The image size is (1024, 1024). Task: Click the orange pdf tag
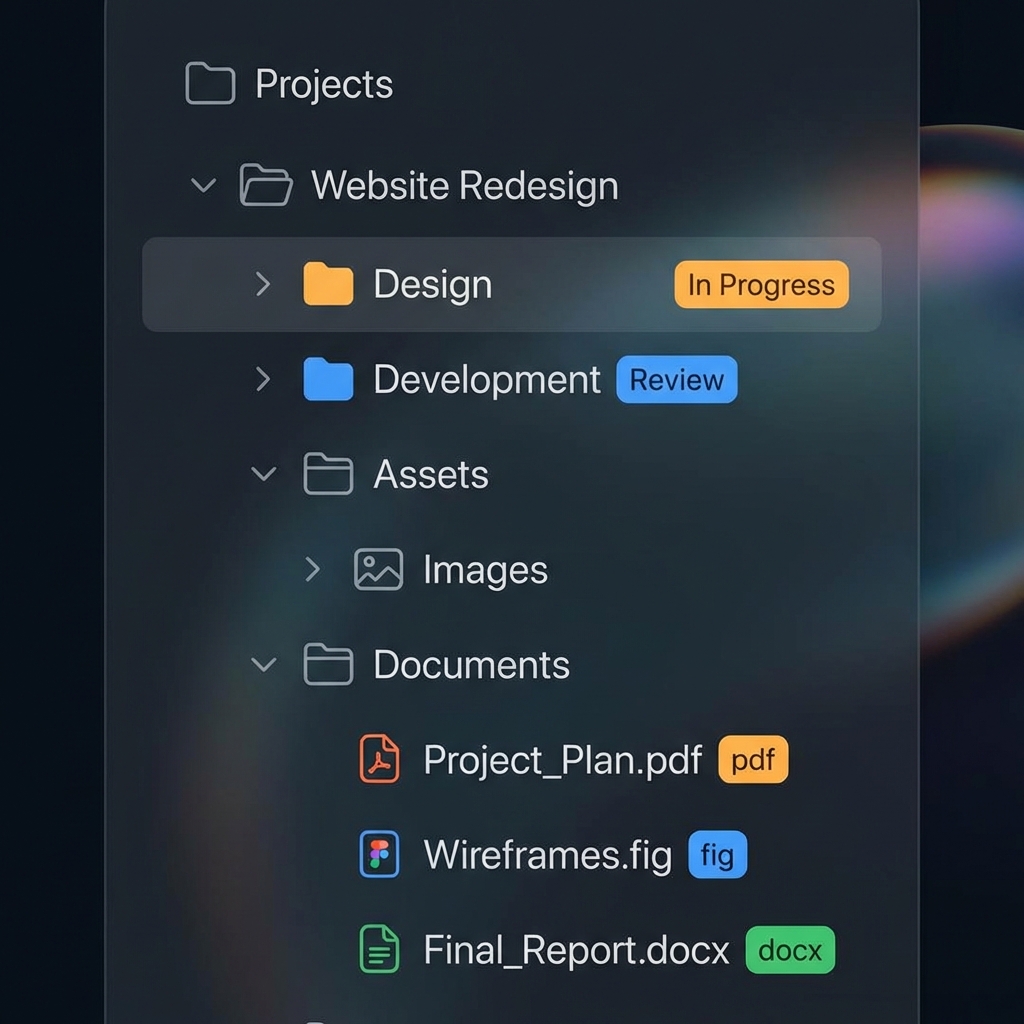click(x=753, y=760)
